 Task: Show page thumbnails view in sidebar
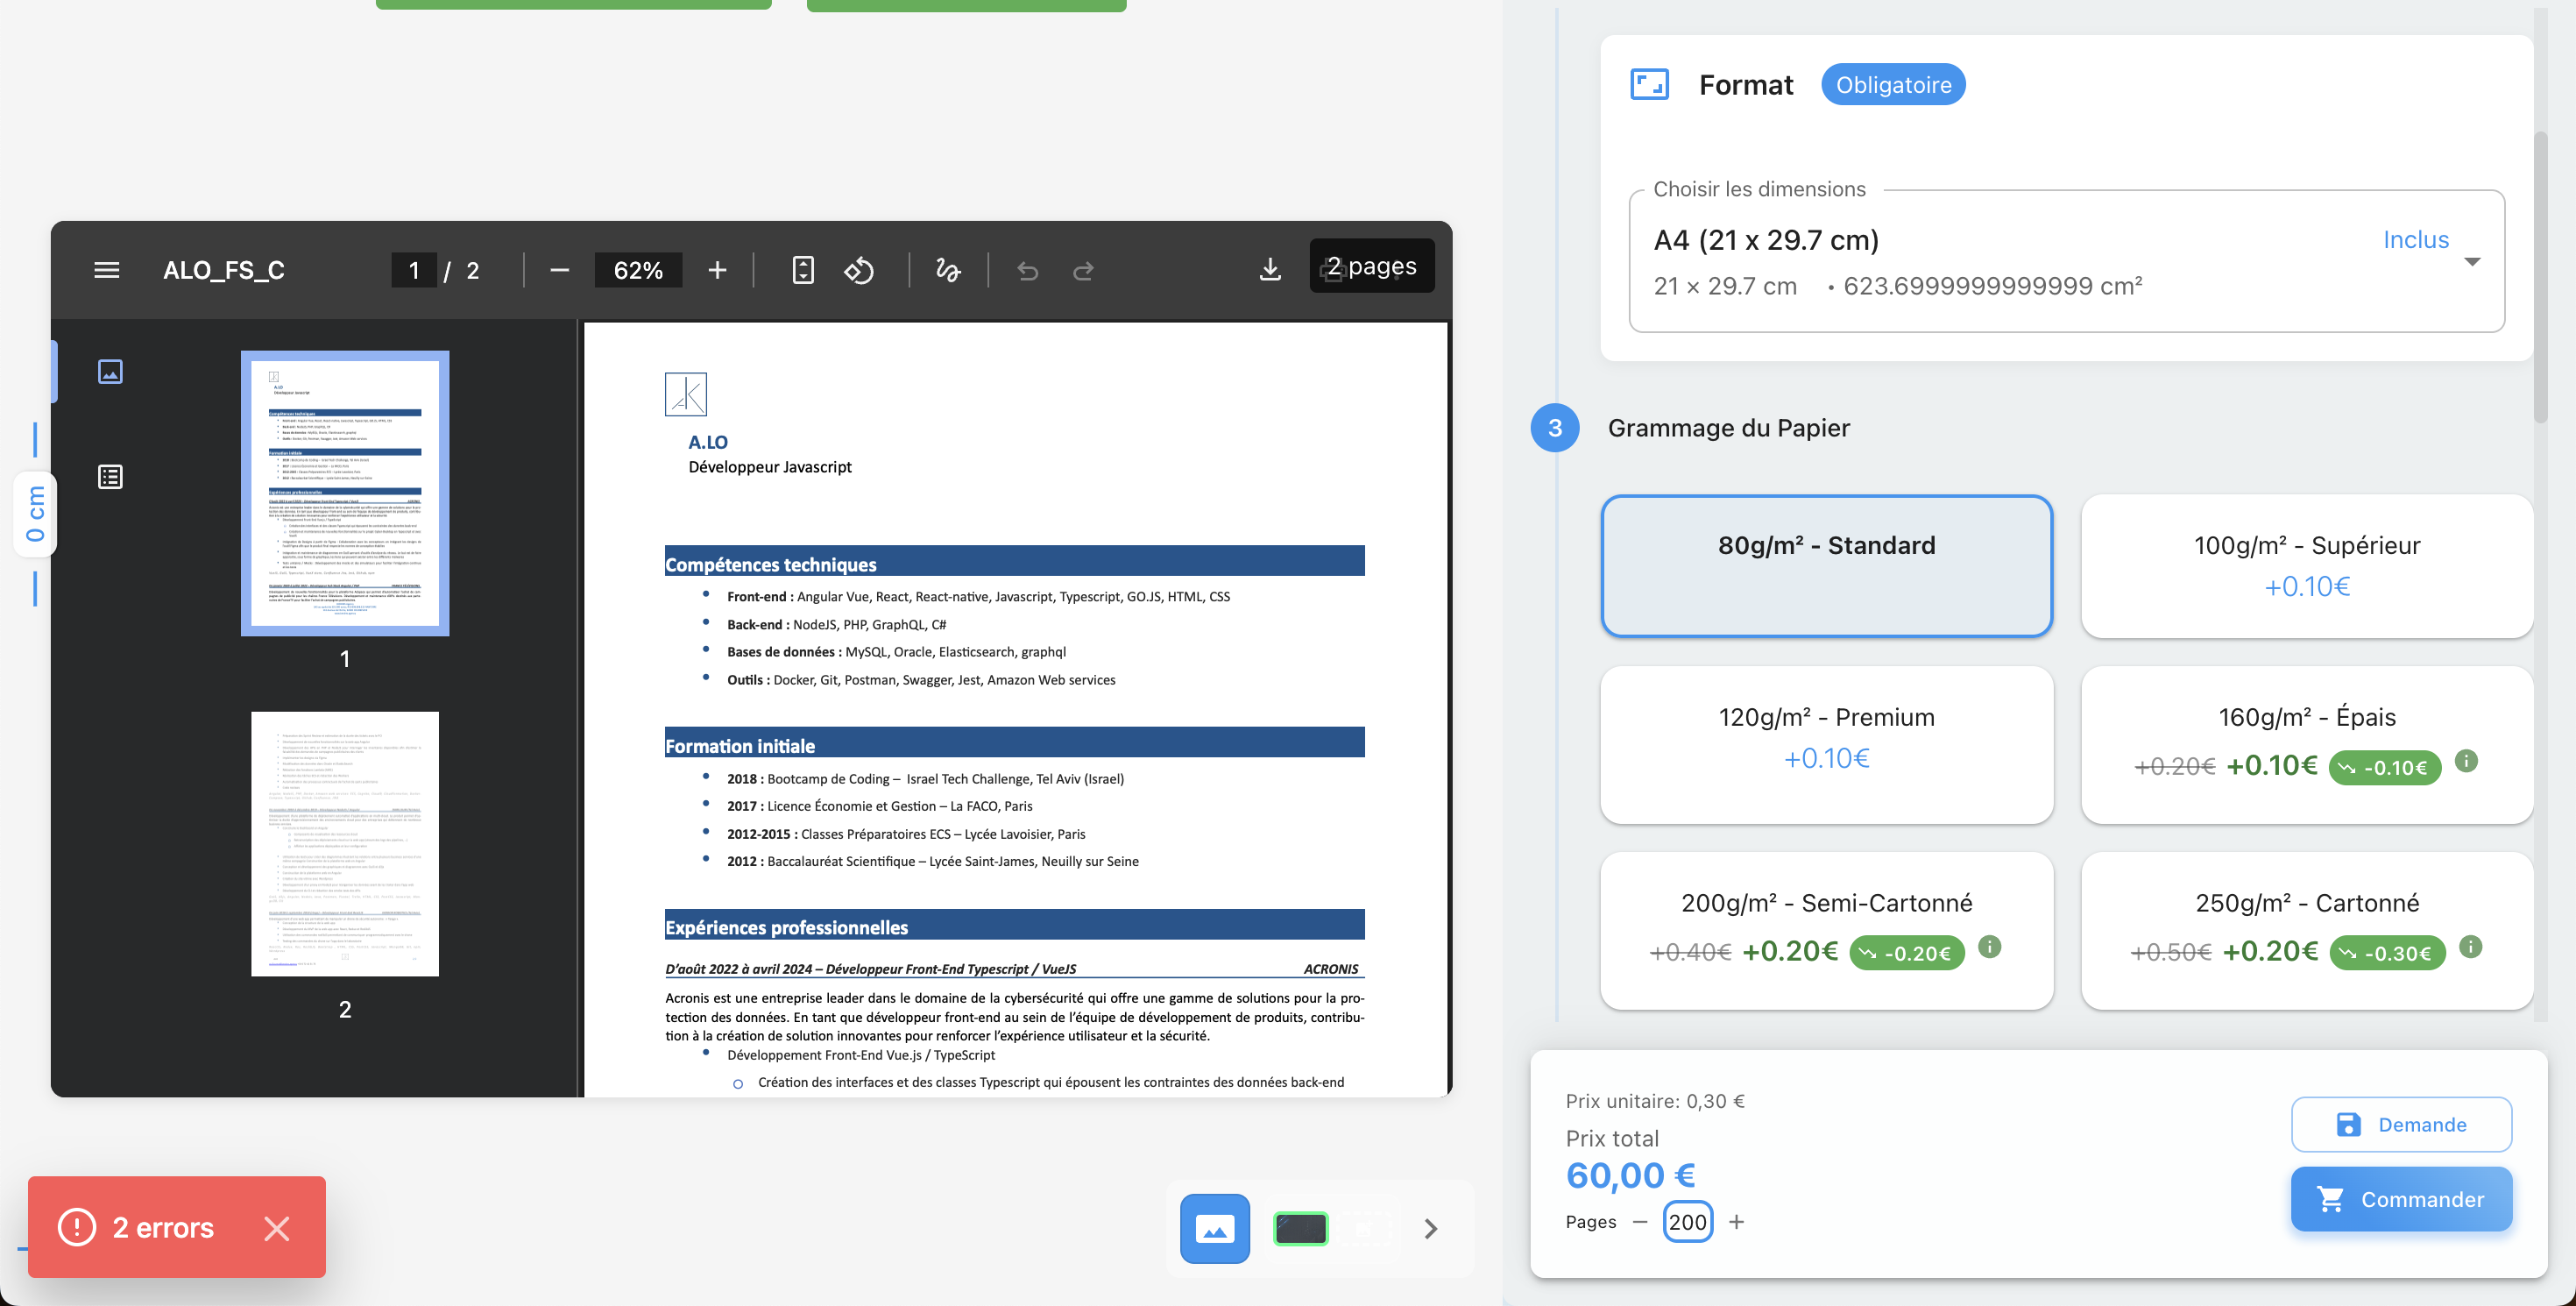[x=110, y=372]
